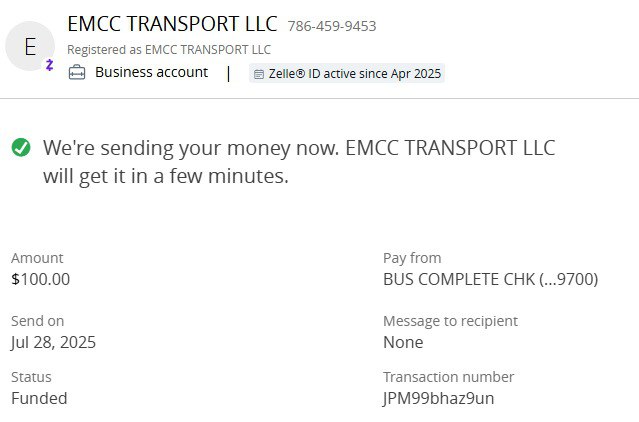Select the EMCC TRANSPORT LLC recipient heading
639x422 pixels.
coord(172,24)
